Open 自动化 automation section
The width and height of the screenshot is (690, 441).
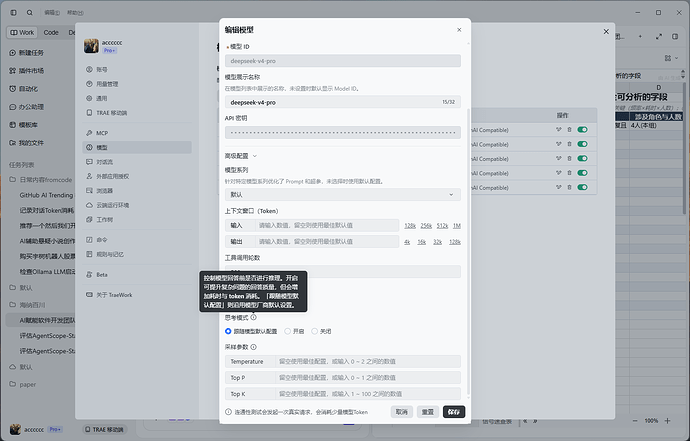(24, 89)
